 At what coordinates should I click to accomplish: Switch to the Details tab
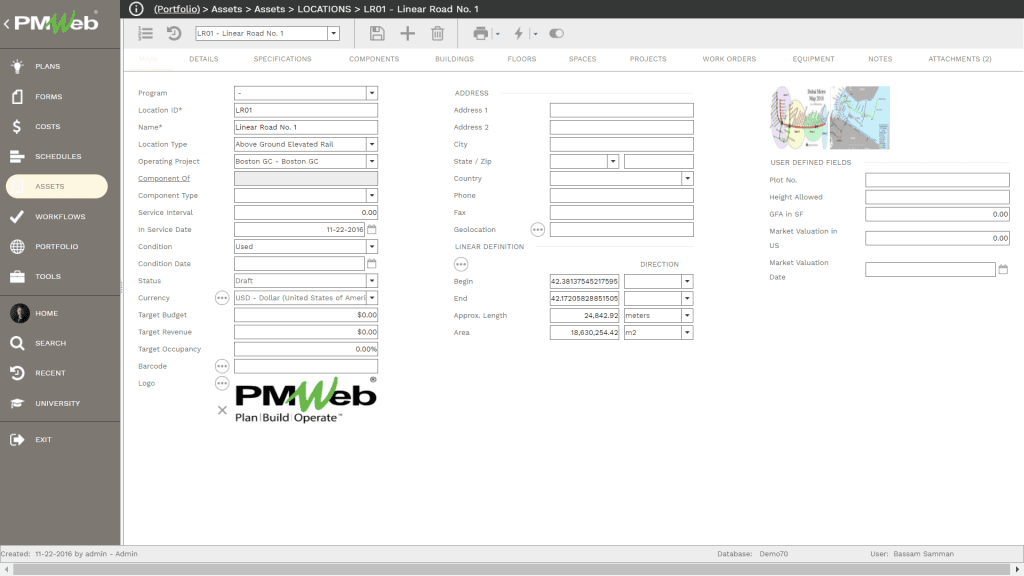204,59
